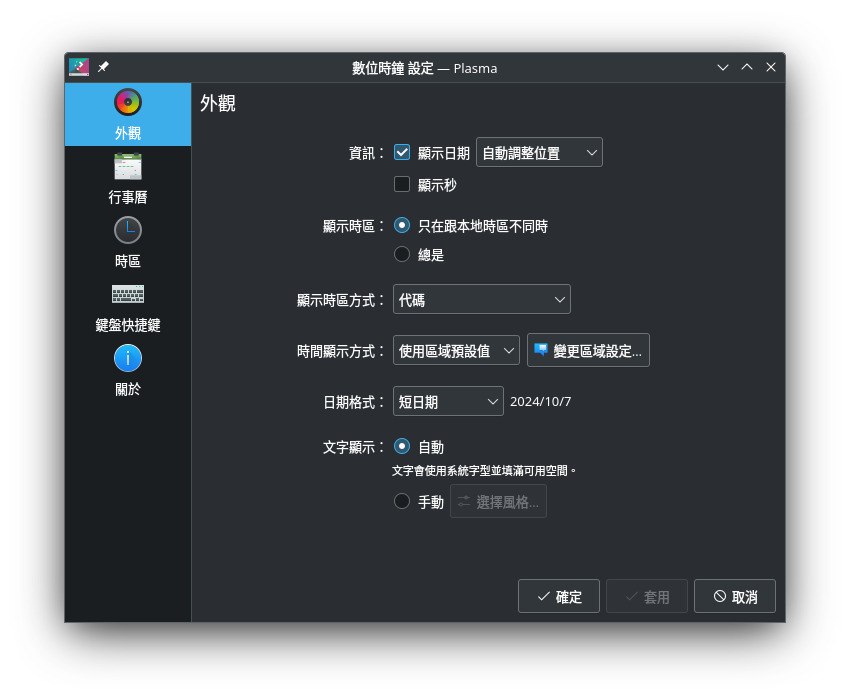
Task: Click the 變更區域設定... button
Action: click(x=588, y=350)
